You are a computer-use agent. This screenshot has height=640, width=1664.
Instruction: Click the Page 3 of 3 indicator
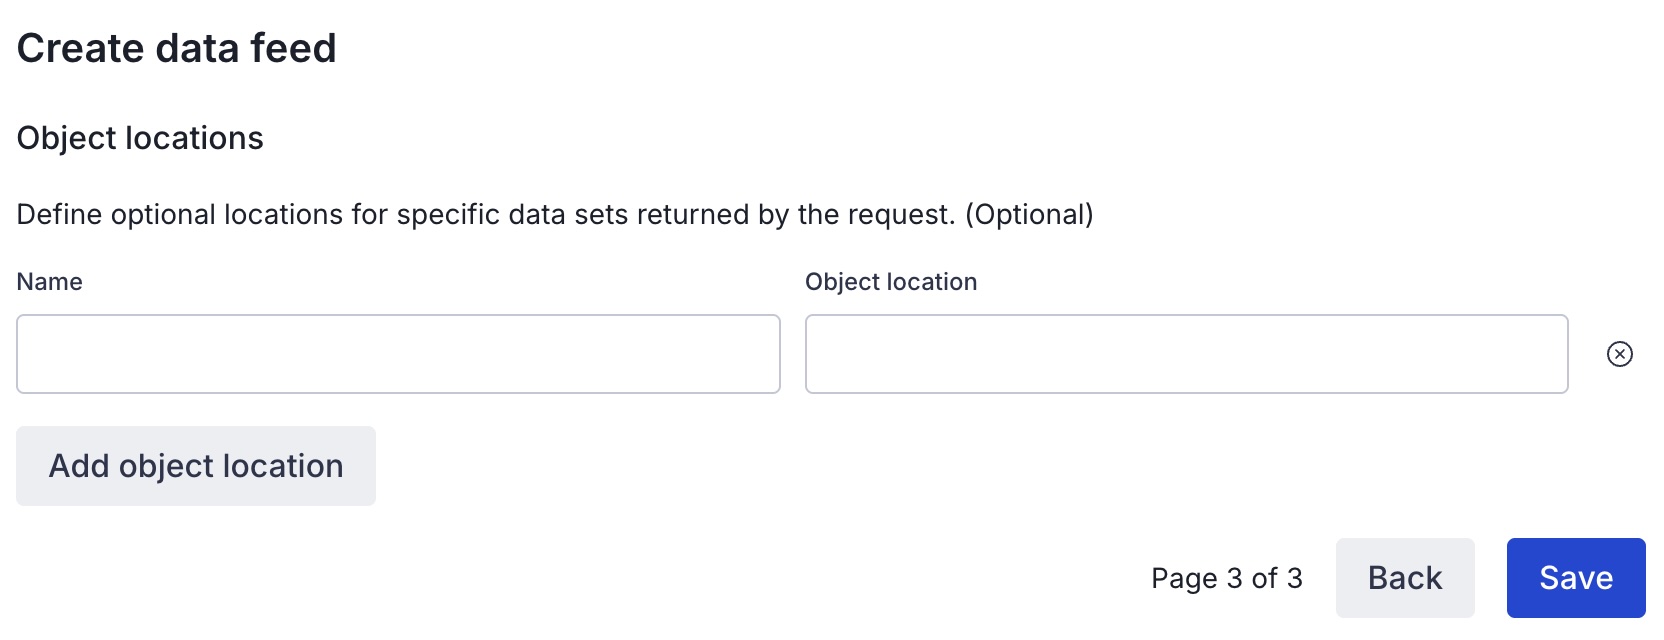coord(1226,578)
